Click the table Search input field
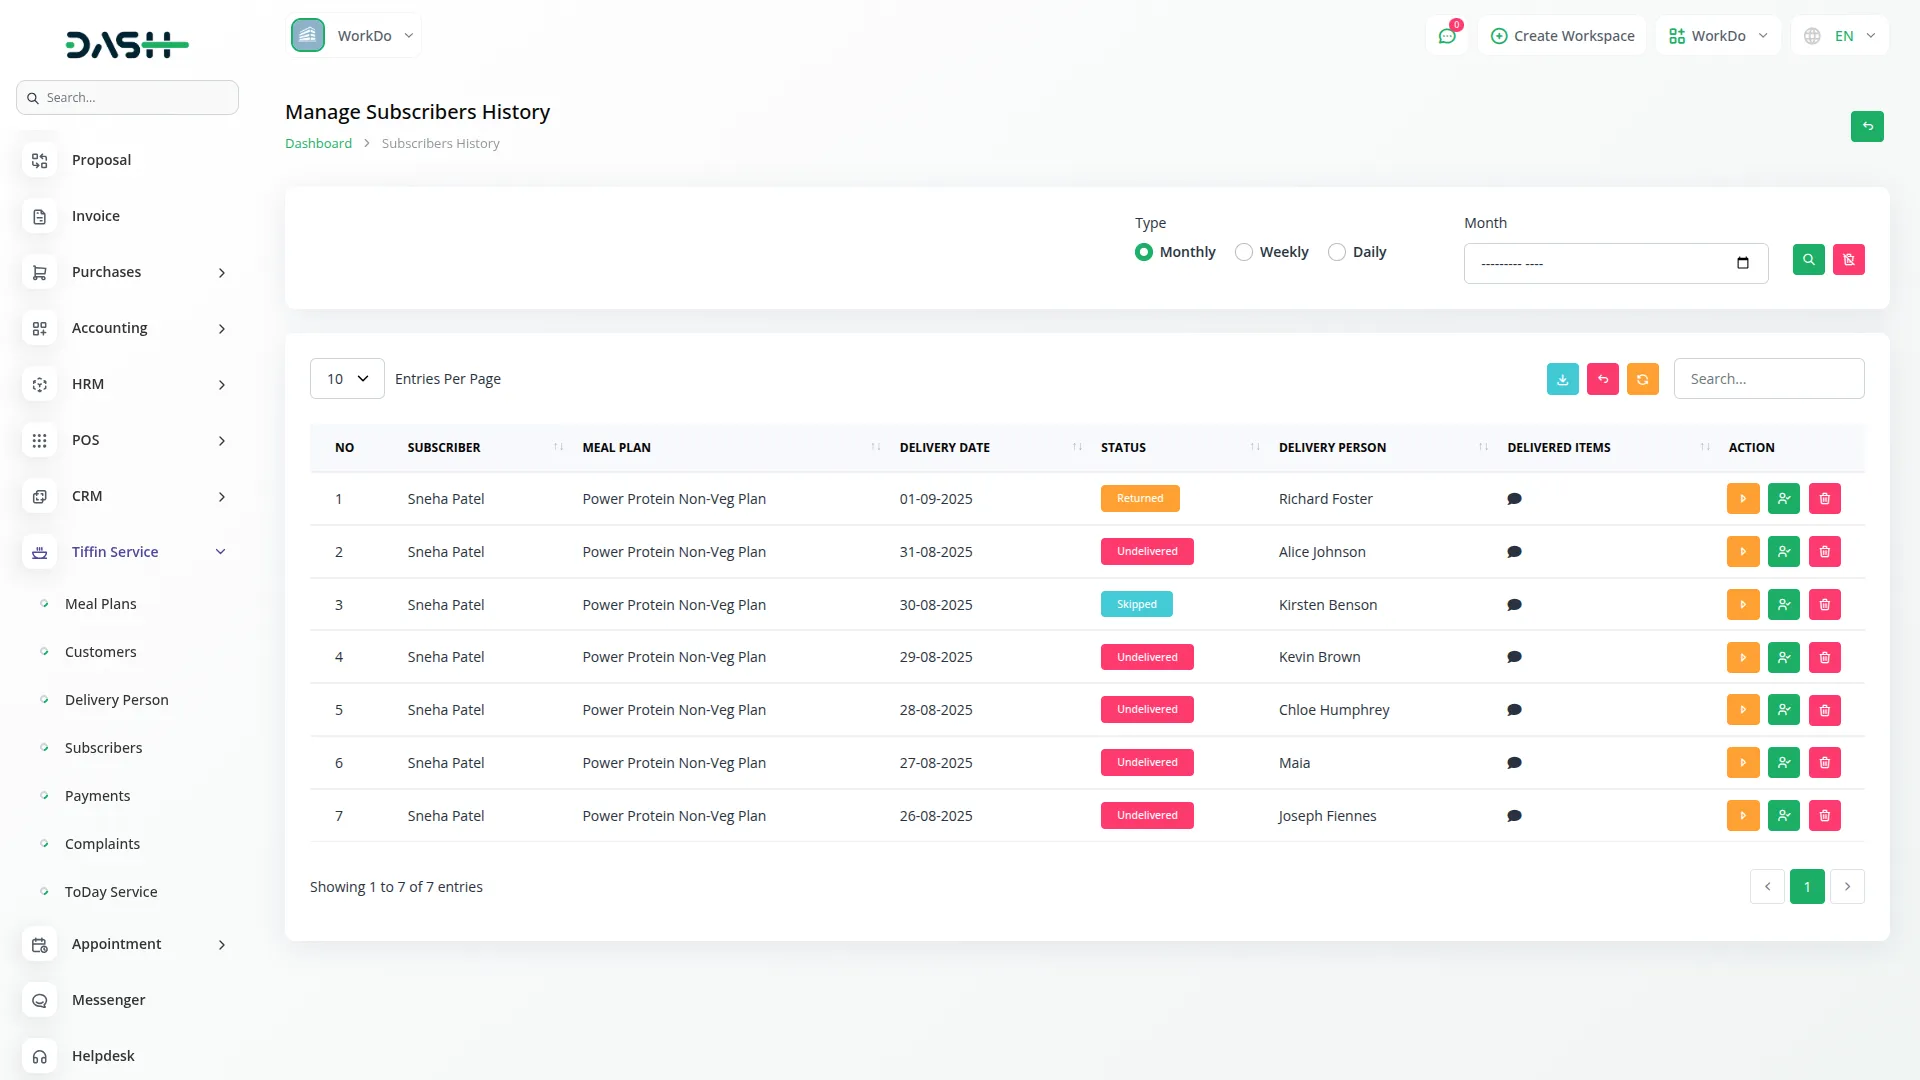Image resolution: width=1920 pixels, height=1080 pixels. [1768, 379]
